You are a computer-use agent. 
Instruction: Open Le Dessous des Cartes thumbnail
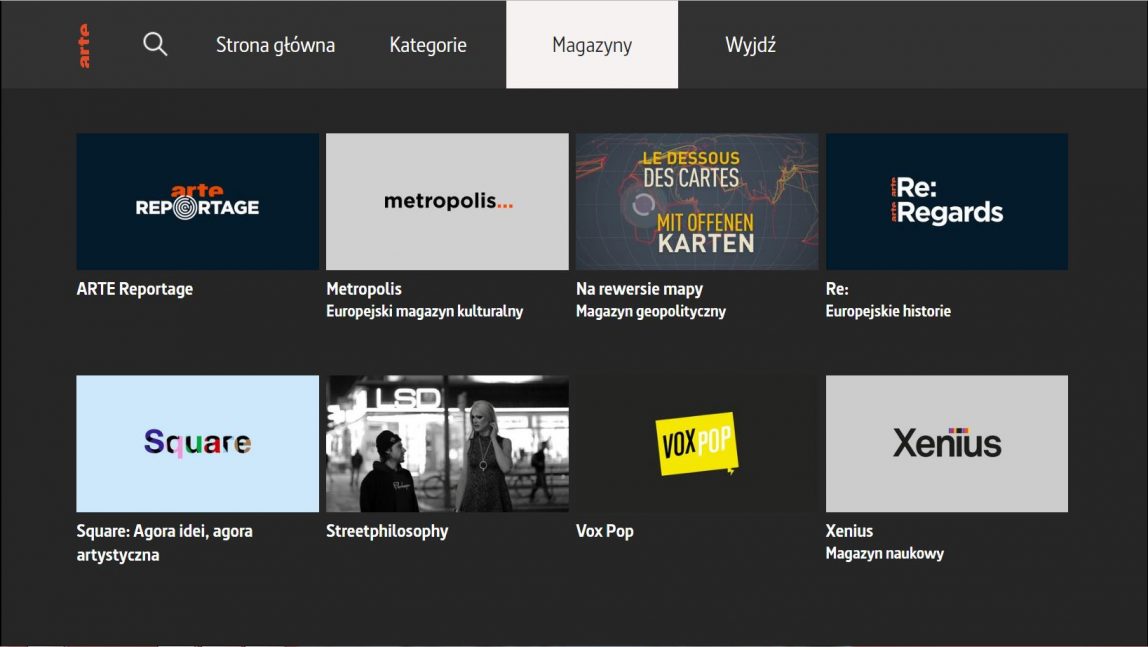[697, 201]
